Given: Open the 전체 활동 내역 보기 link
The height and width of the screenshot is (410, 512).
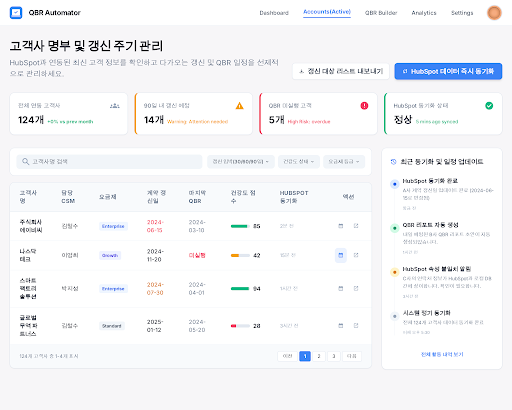Looking at the screenshot, I should click(442, 354).
